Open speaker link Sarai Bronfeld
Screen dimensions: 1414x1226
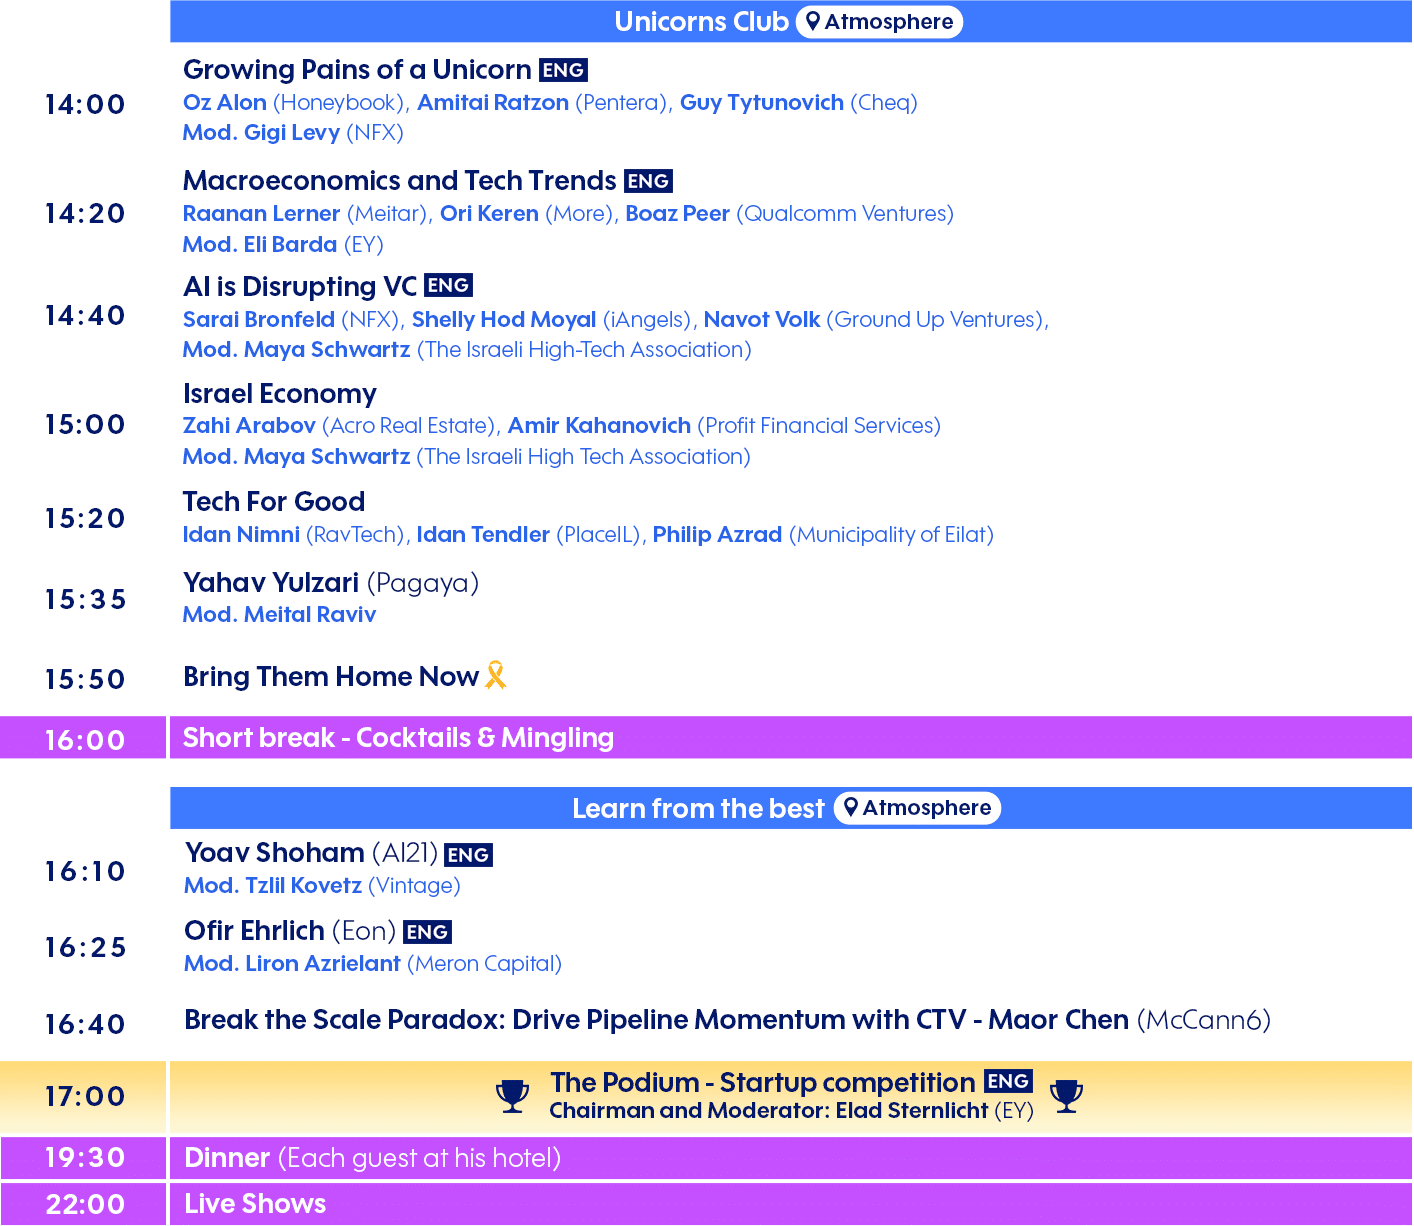pos(259,319)
